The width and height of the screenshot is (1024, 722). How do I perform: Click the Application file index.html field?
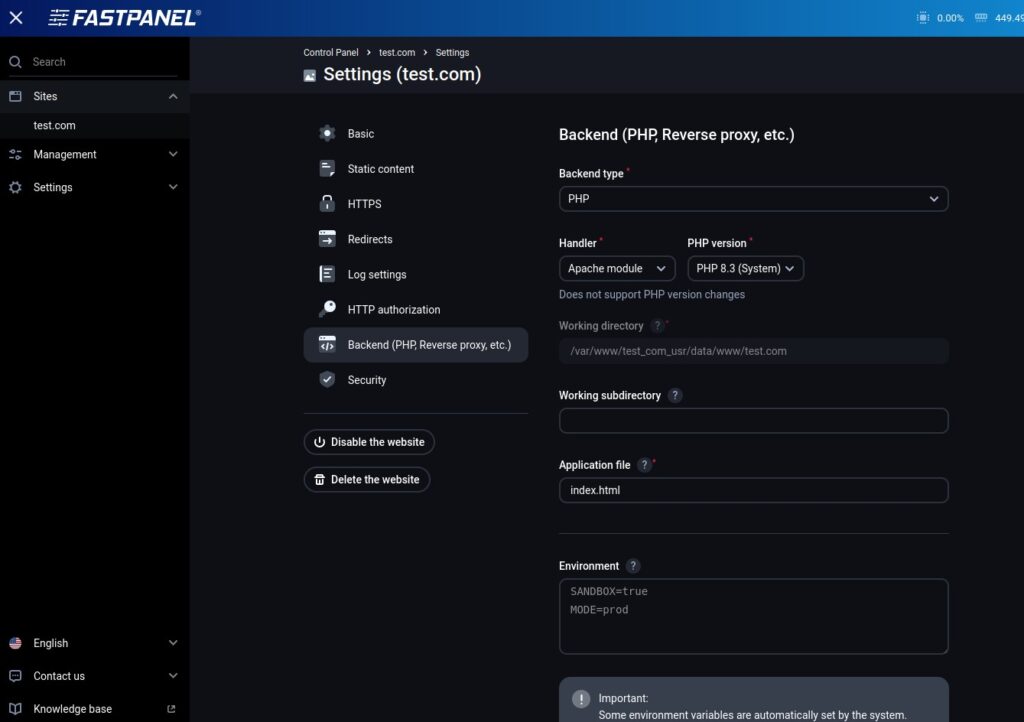tap(753, 490)
